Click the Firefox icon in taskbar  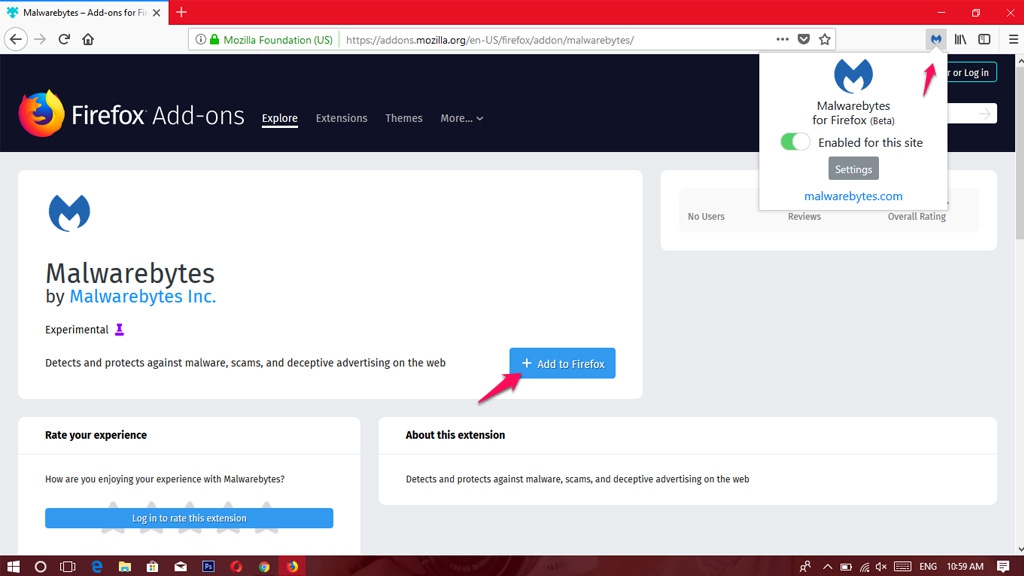pos(292,566)
